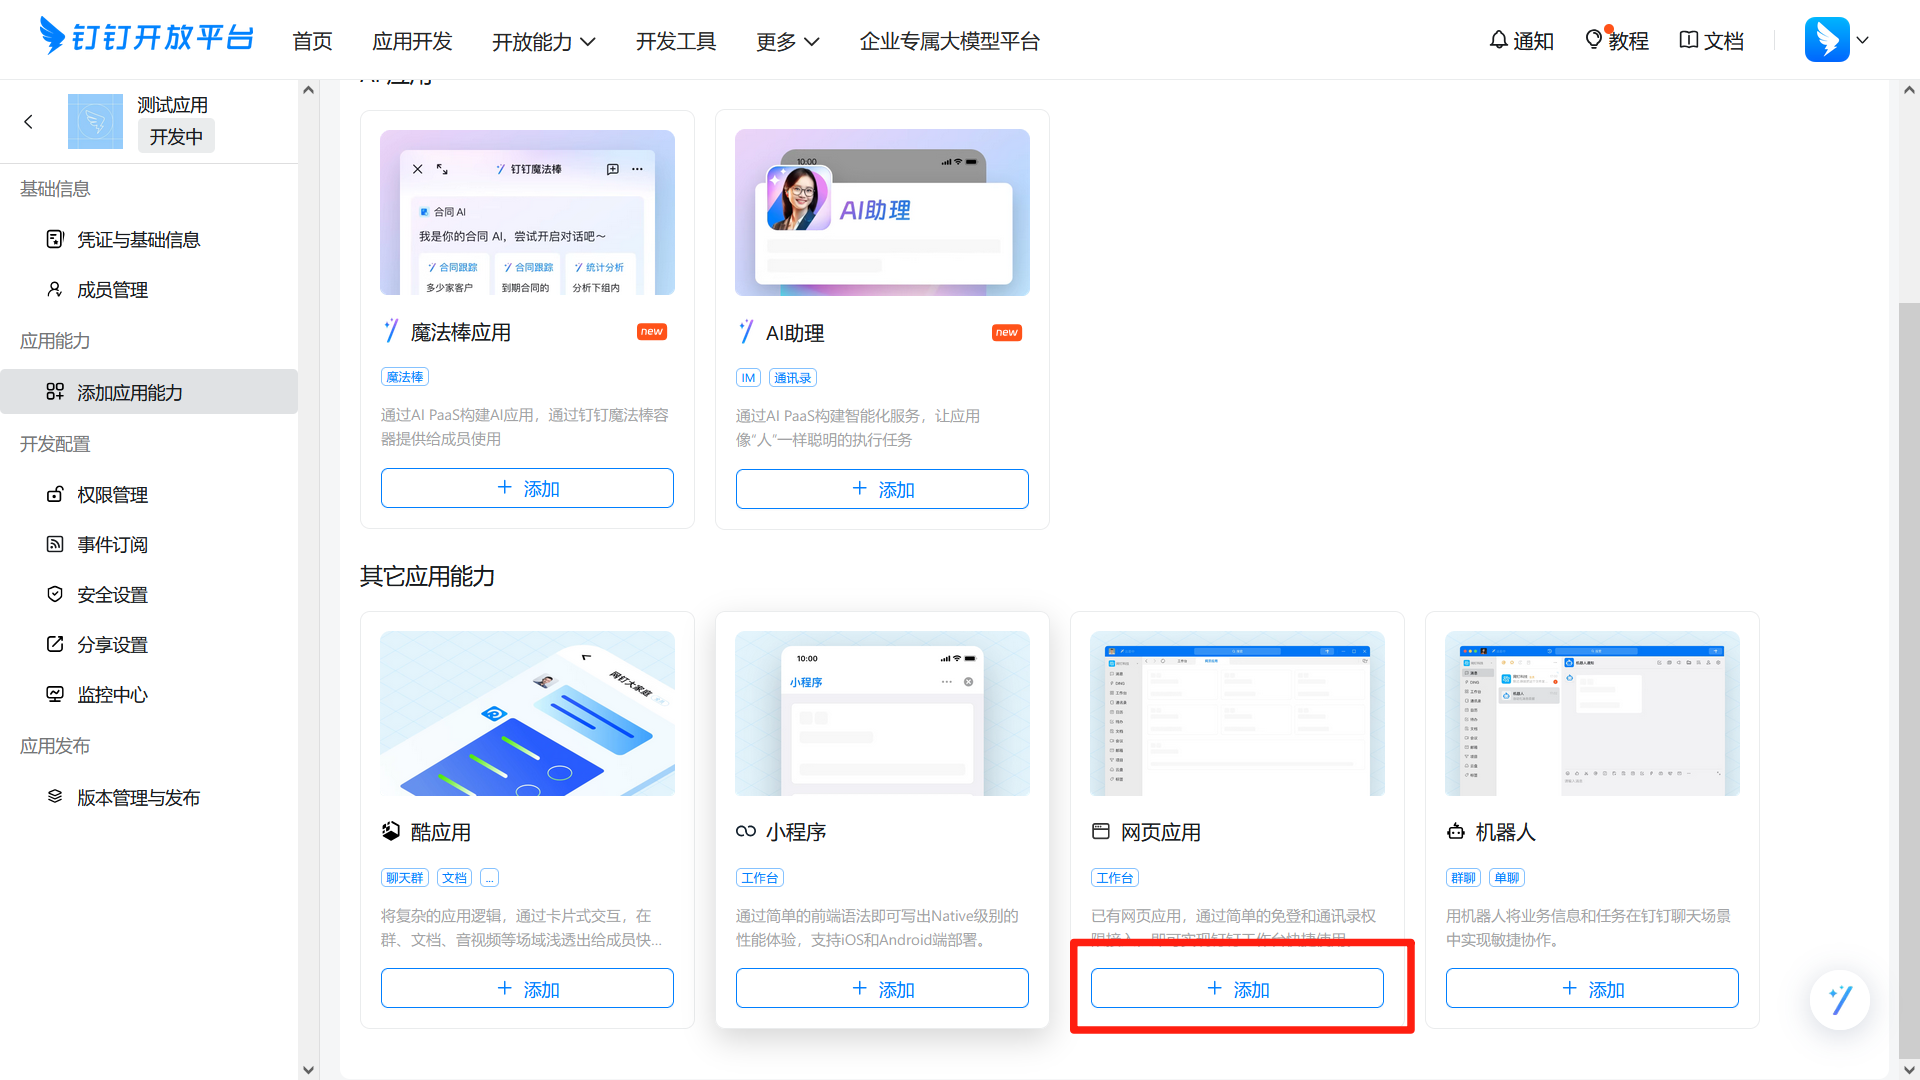The height and width of the screenshot is (1080, 1920).
Task: Add the 网页应用 capability
Action: [1237, 988]
